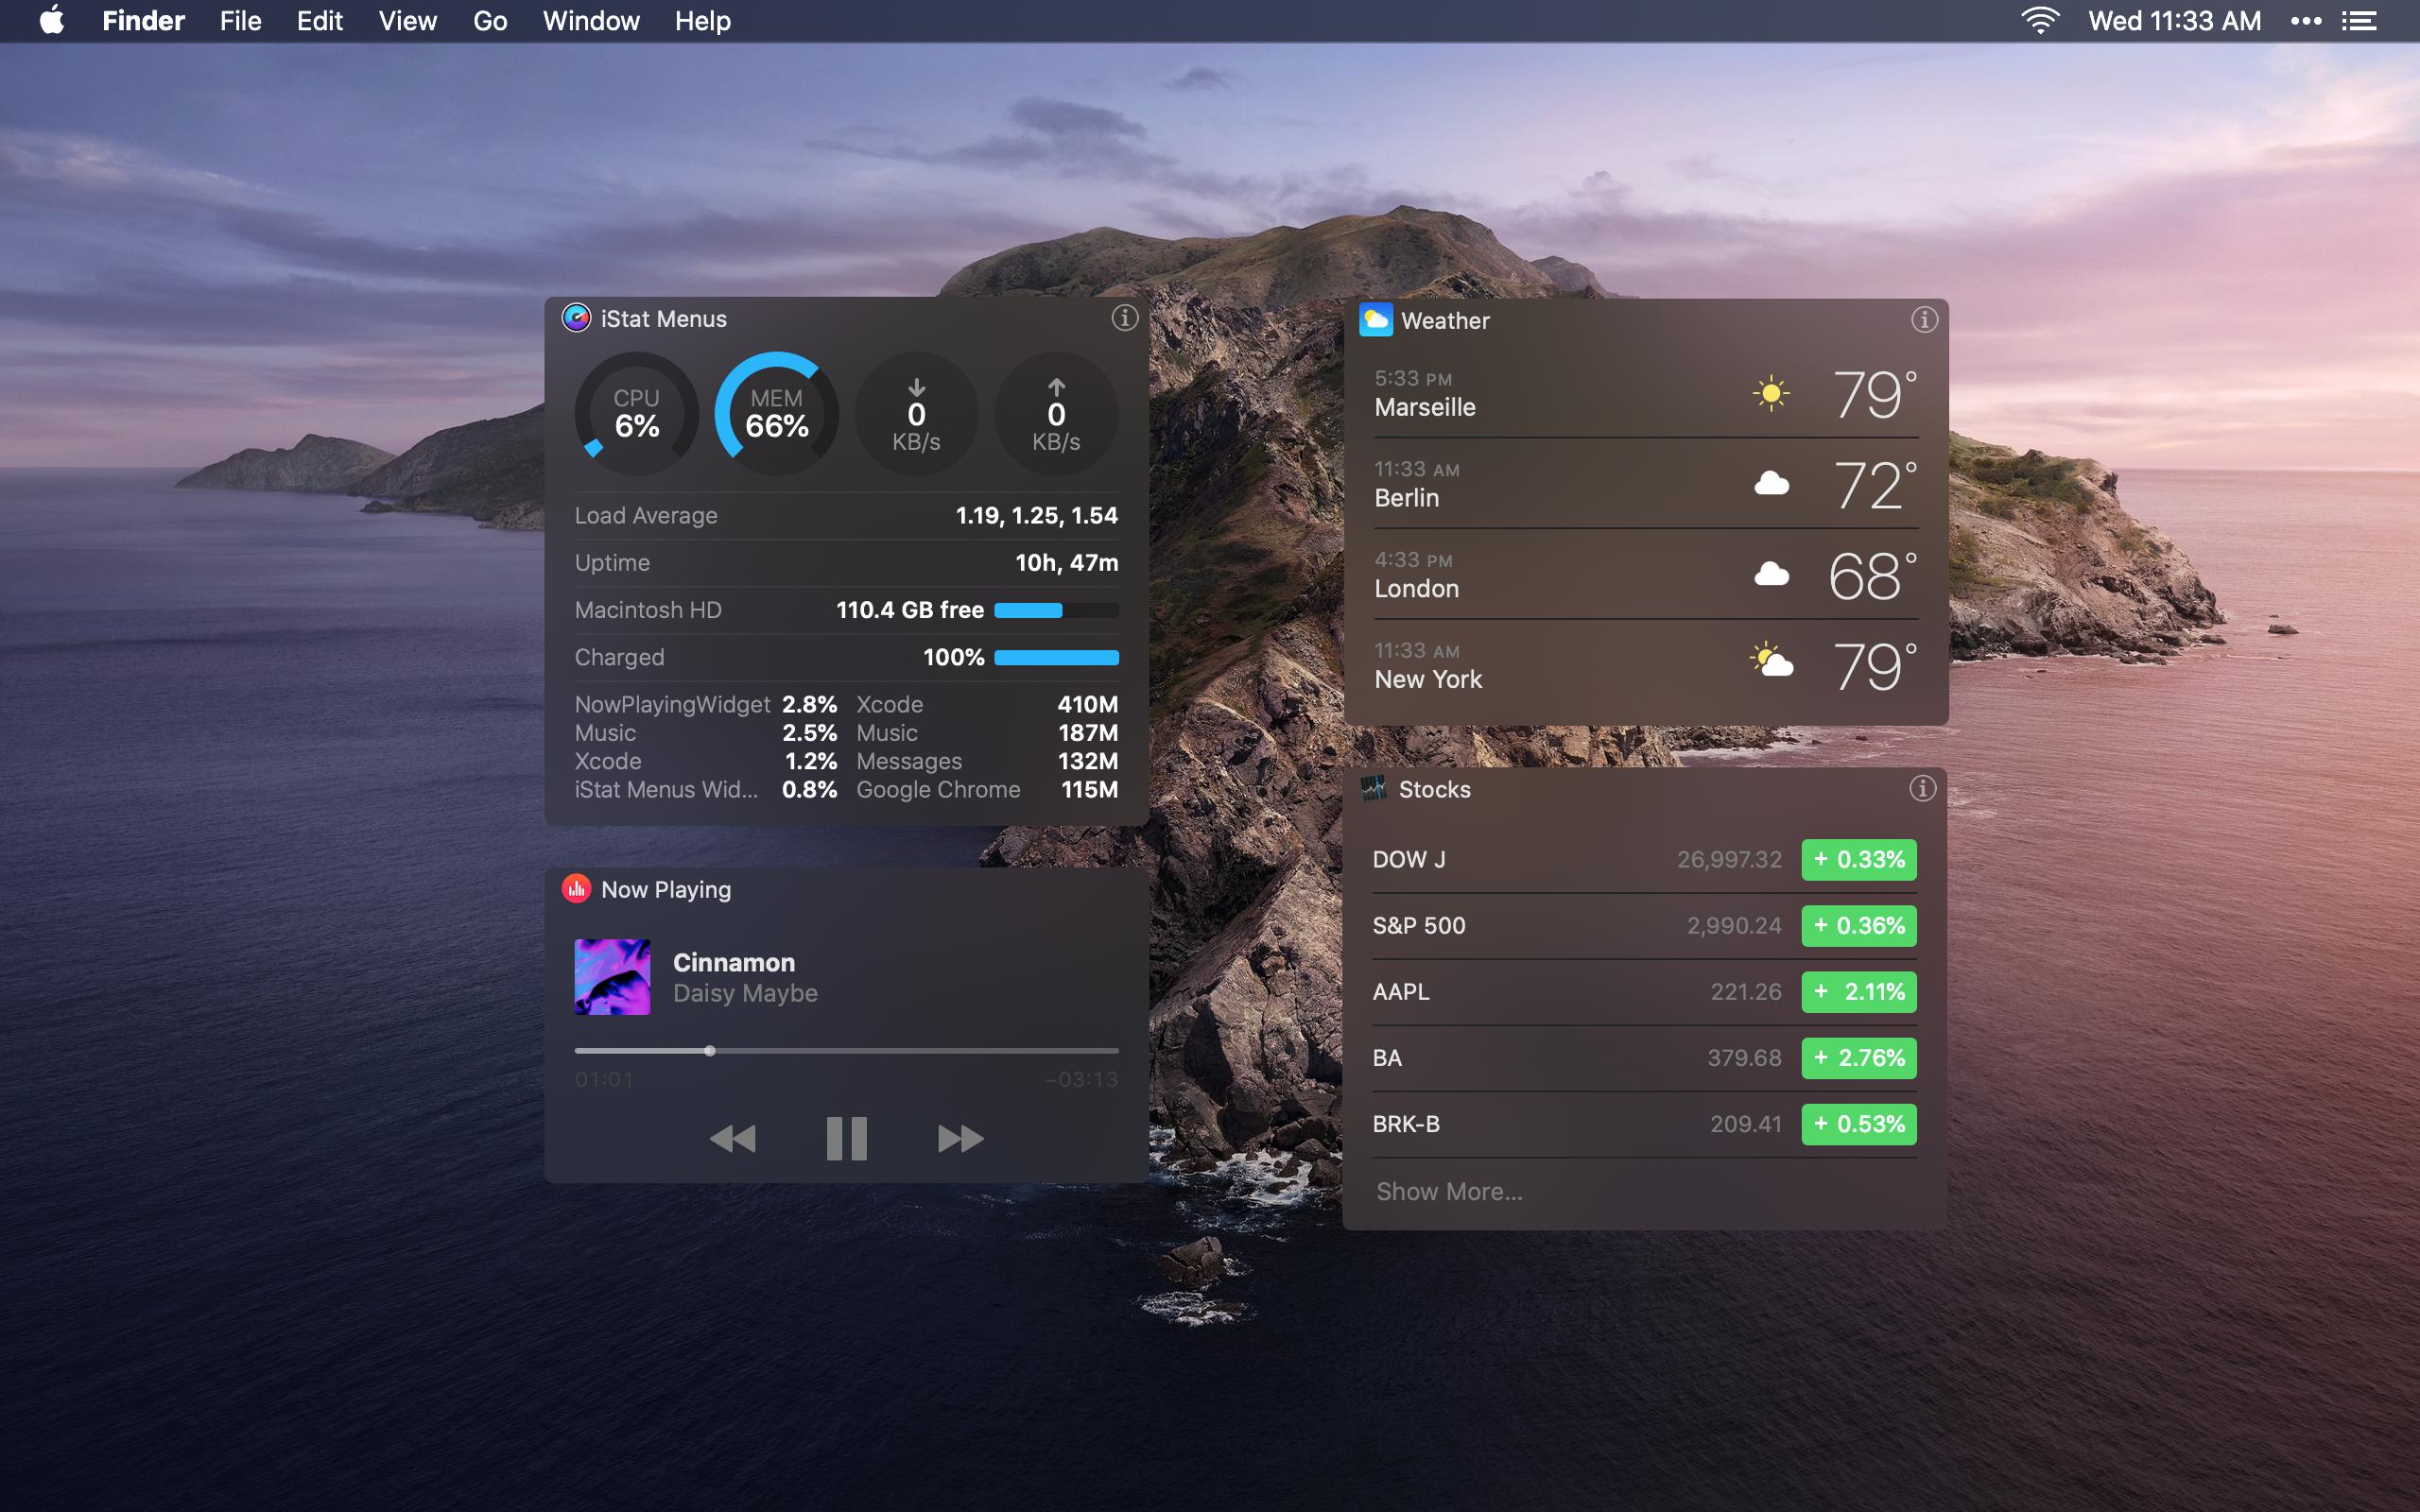
Task: Click the menu bar clock
Action: point(2174,21)
